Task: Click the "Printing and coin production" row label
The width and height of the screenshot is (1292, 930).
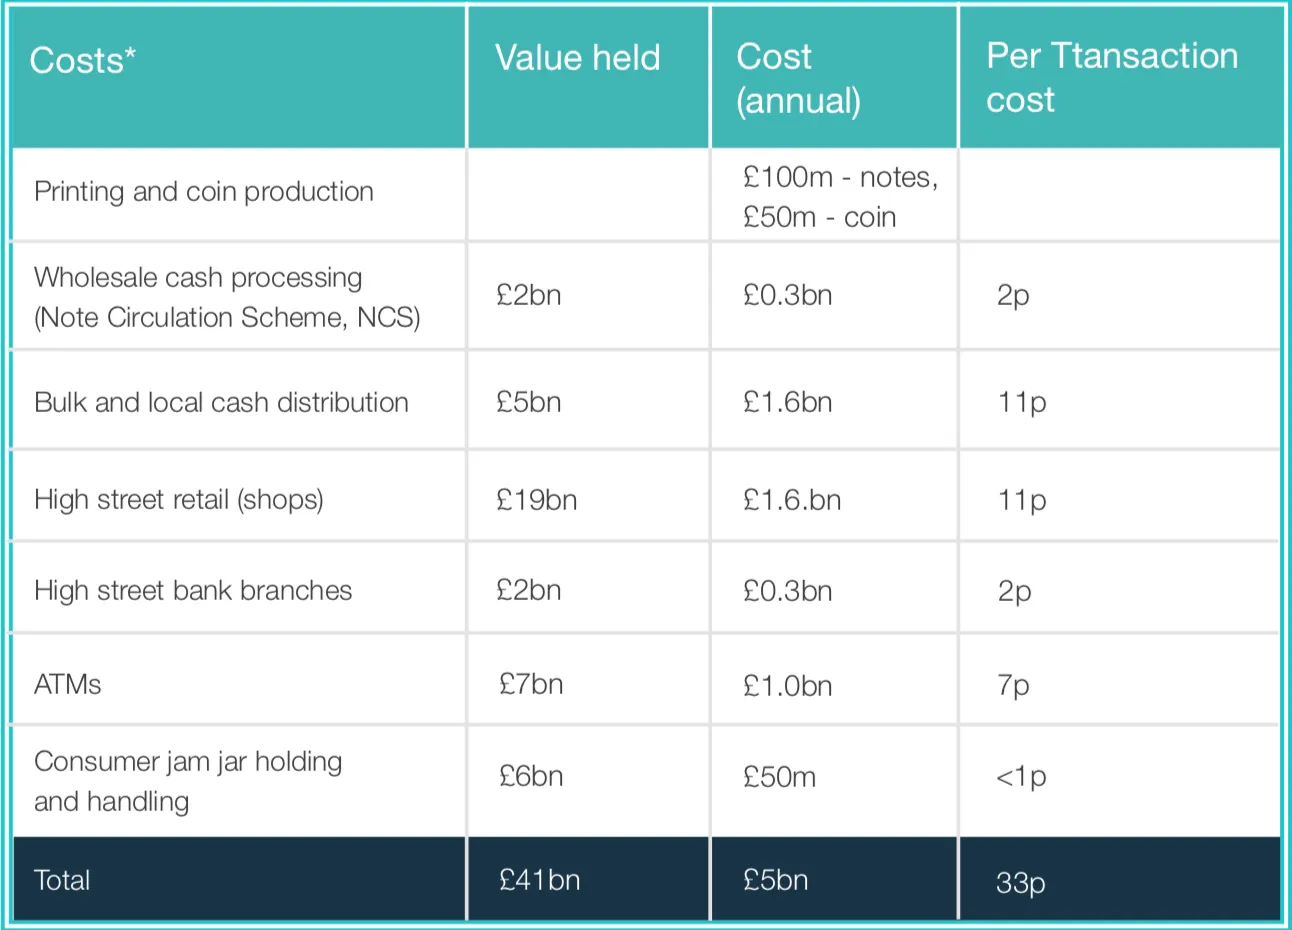Action: click(204, 192)
